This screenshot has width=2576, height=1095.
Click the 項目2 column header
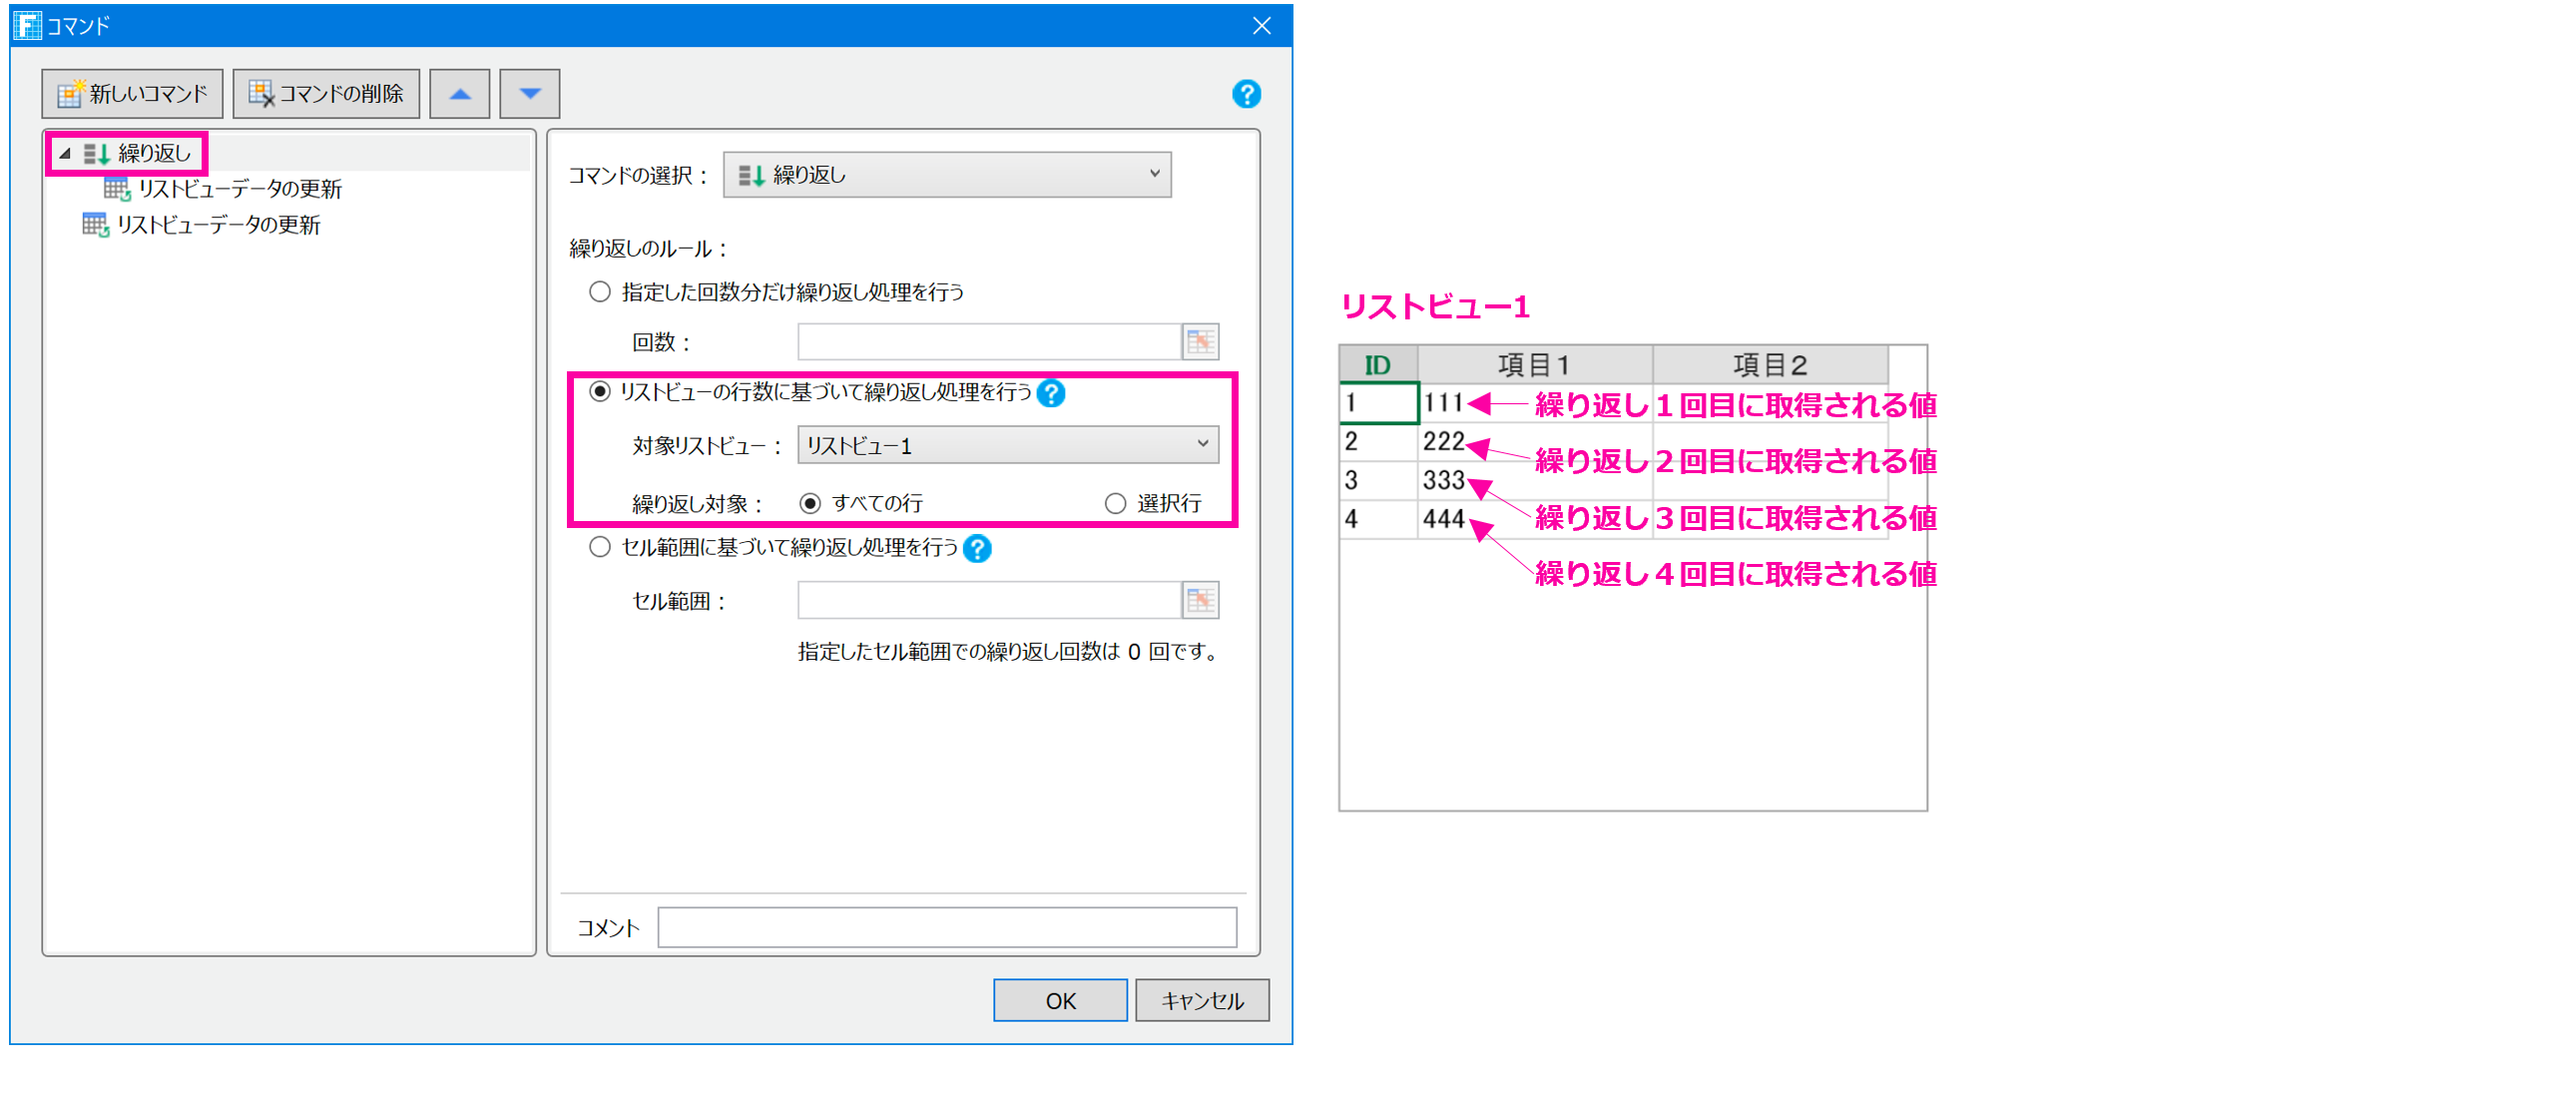[x=1770, y=365]
